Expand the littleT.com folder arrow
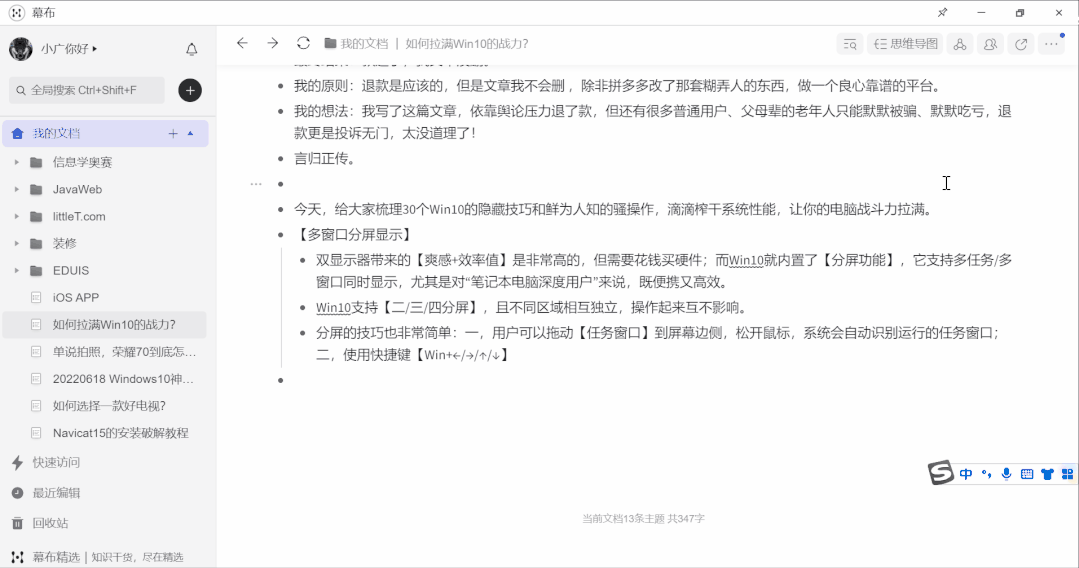This screenshot has height=568, width=1079. click(x=17, y=216)
